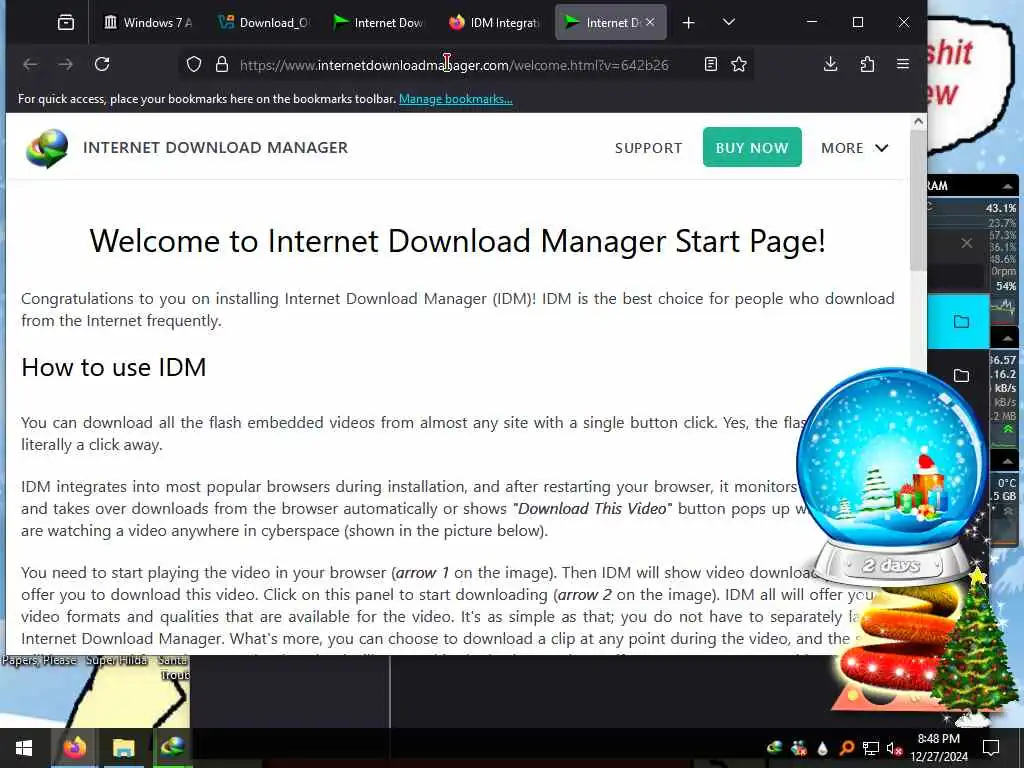Image resolution: width=1024 pixels, height=768 pixels.
Task: Open the extensions puzzle icon
Action: click(x=867, y=64)
